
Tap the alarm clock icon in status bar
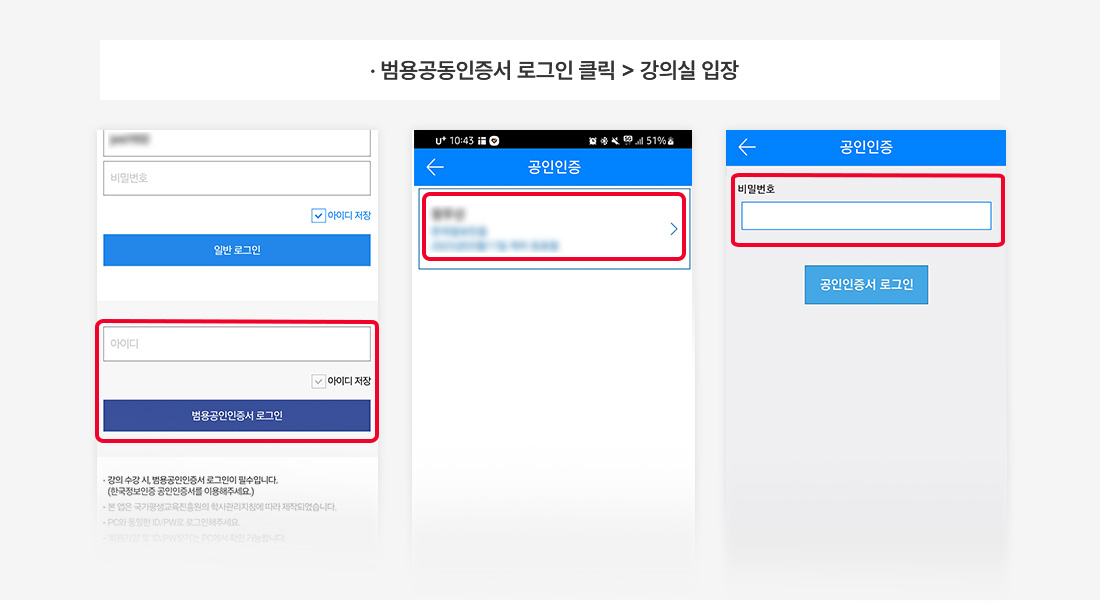click(x=593, y=141)
